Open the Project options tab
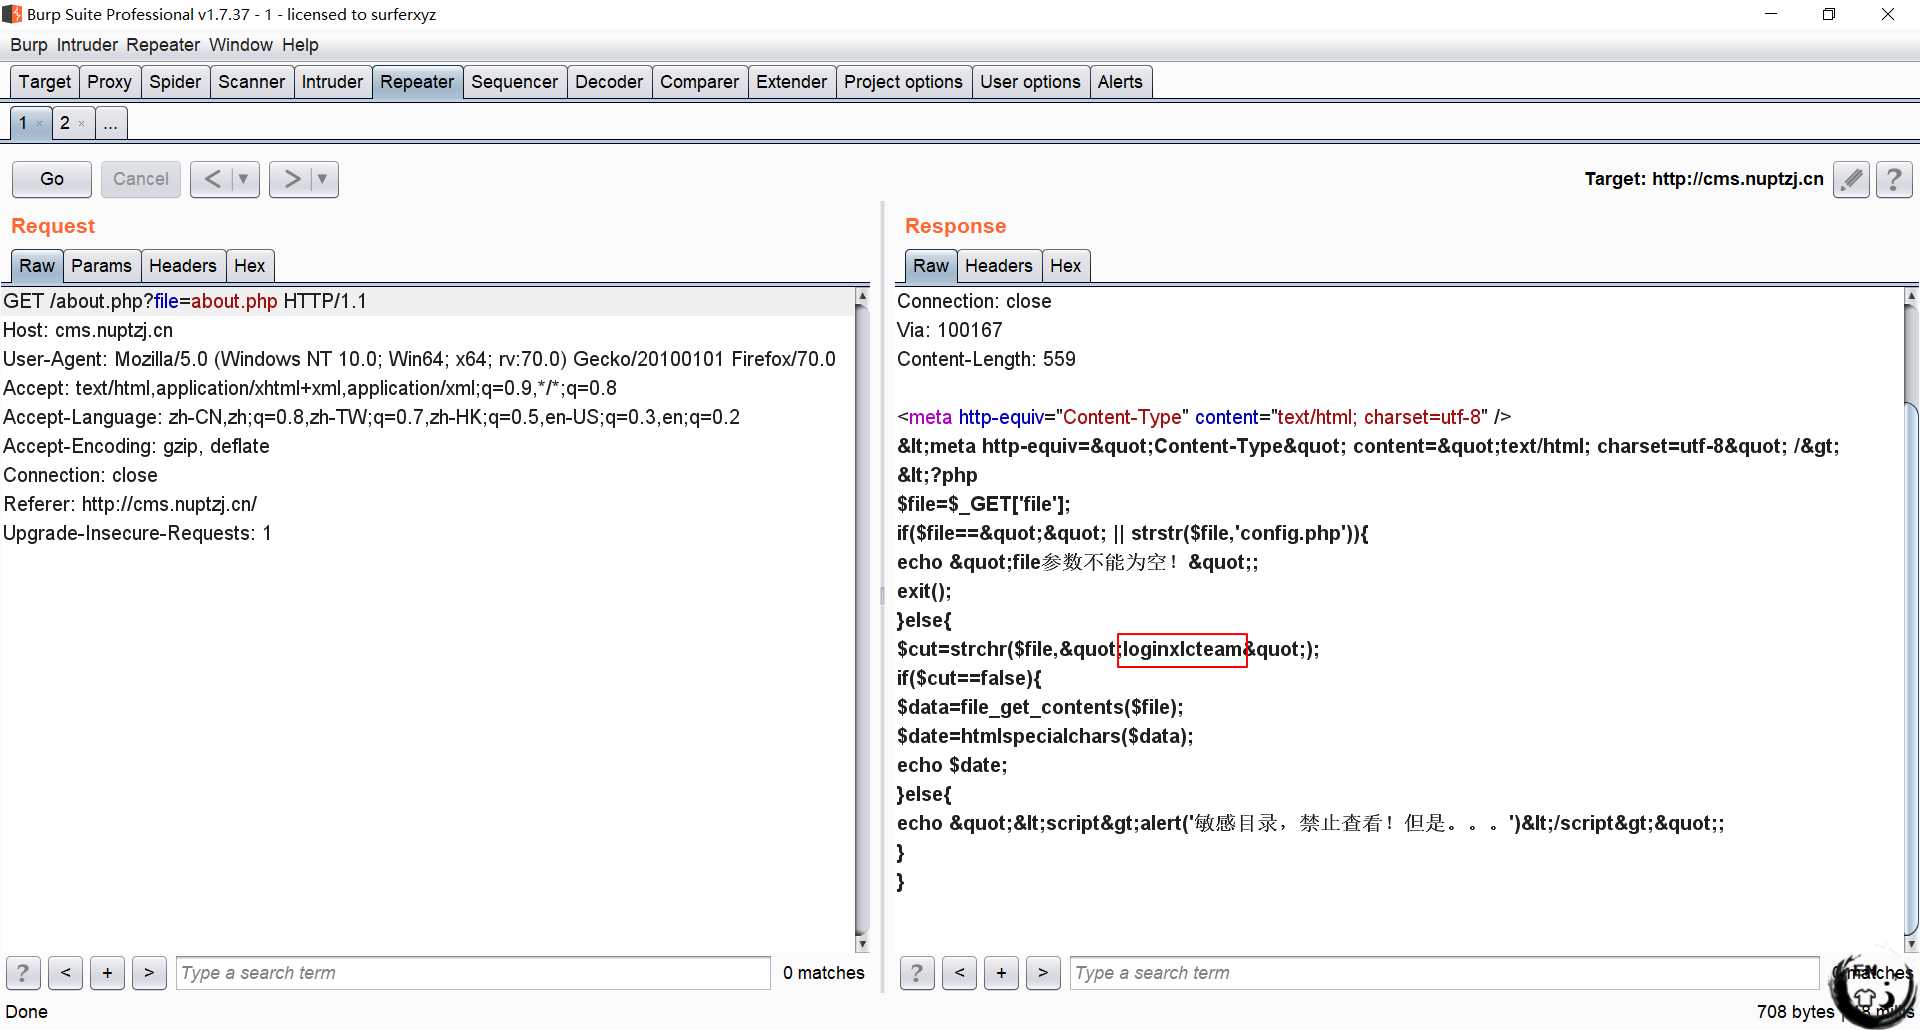1920x1030 pixels. coord(903,82)
